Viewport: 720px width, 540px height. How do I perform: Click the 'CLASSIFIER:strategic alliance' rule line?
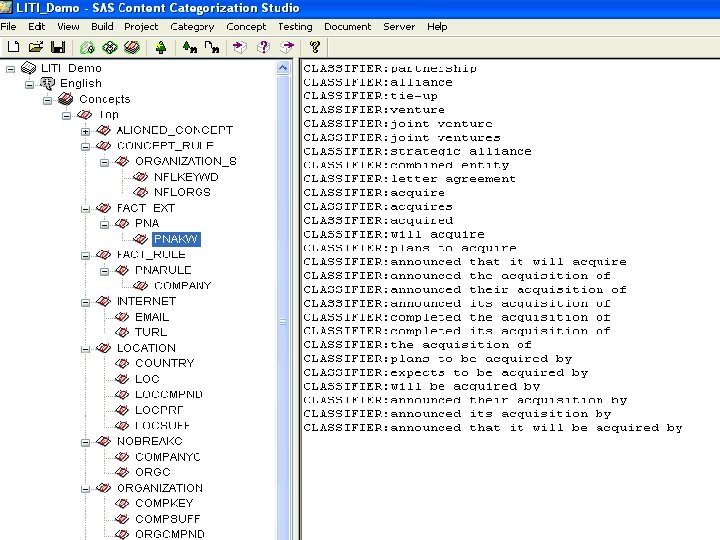coord(417,151)
